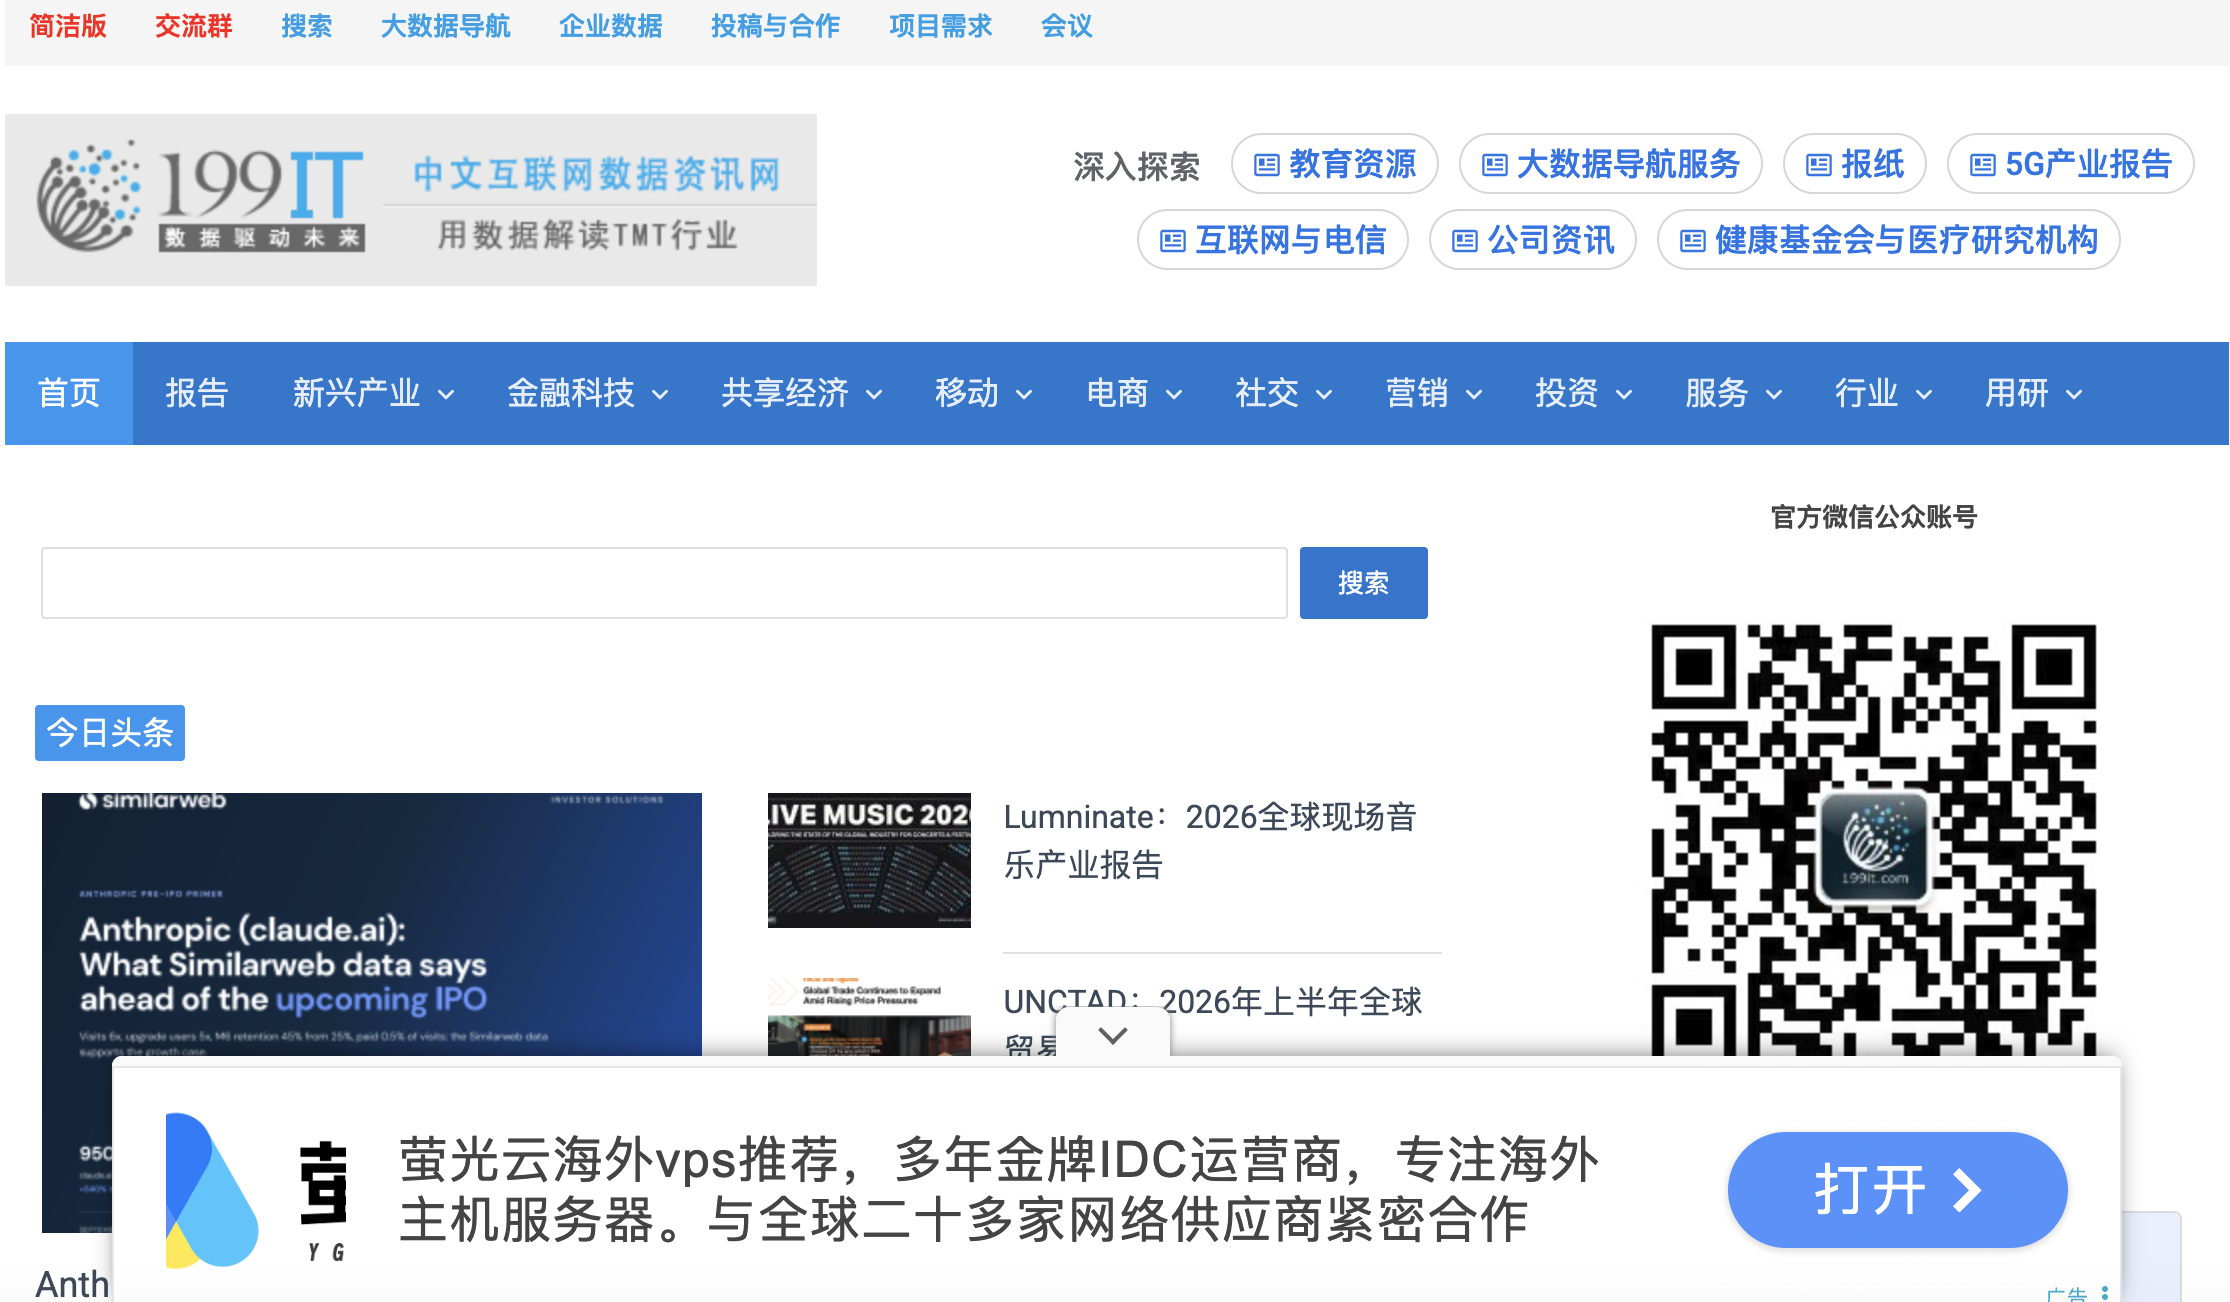
Task: Expand the 金融科技 dropdown menu
Action: coord(588,394)
